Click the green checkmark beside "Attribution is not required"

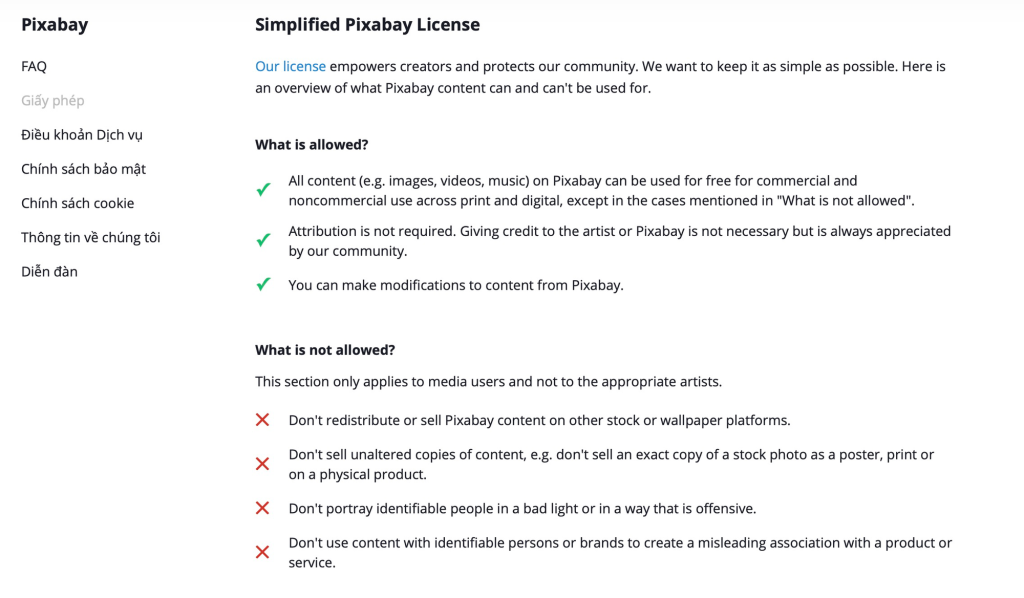(x=264, y=240)
